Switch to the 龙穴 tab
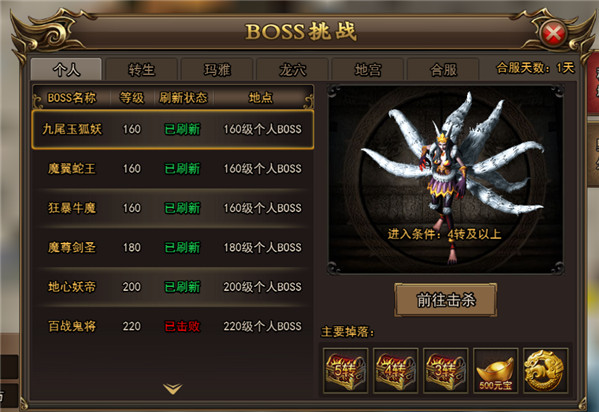 click(293, 70)
